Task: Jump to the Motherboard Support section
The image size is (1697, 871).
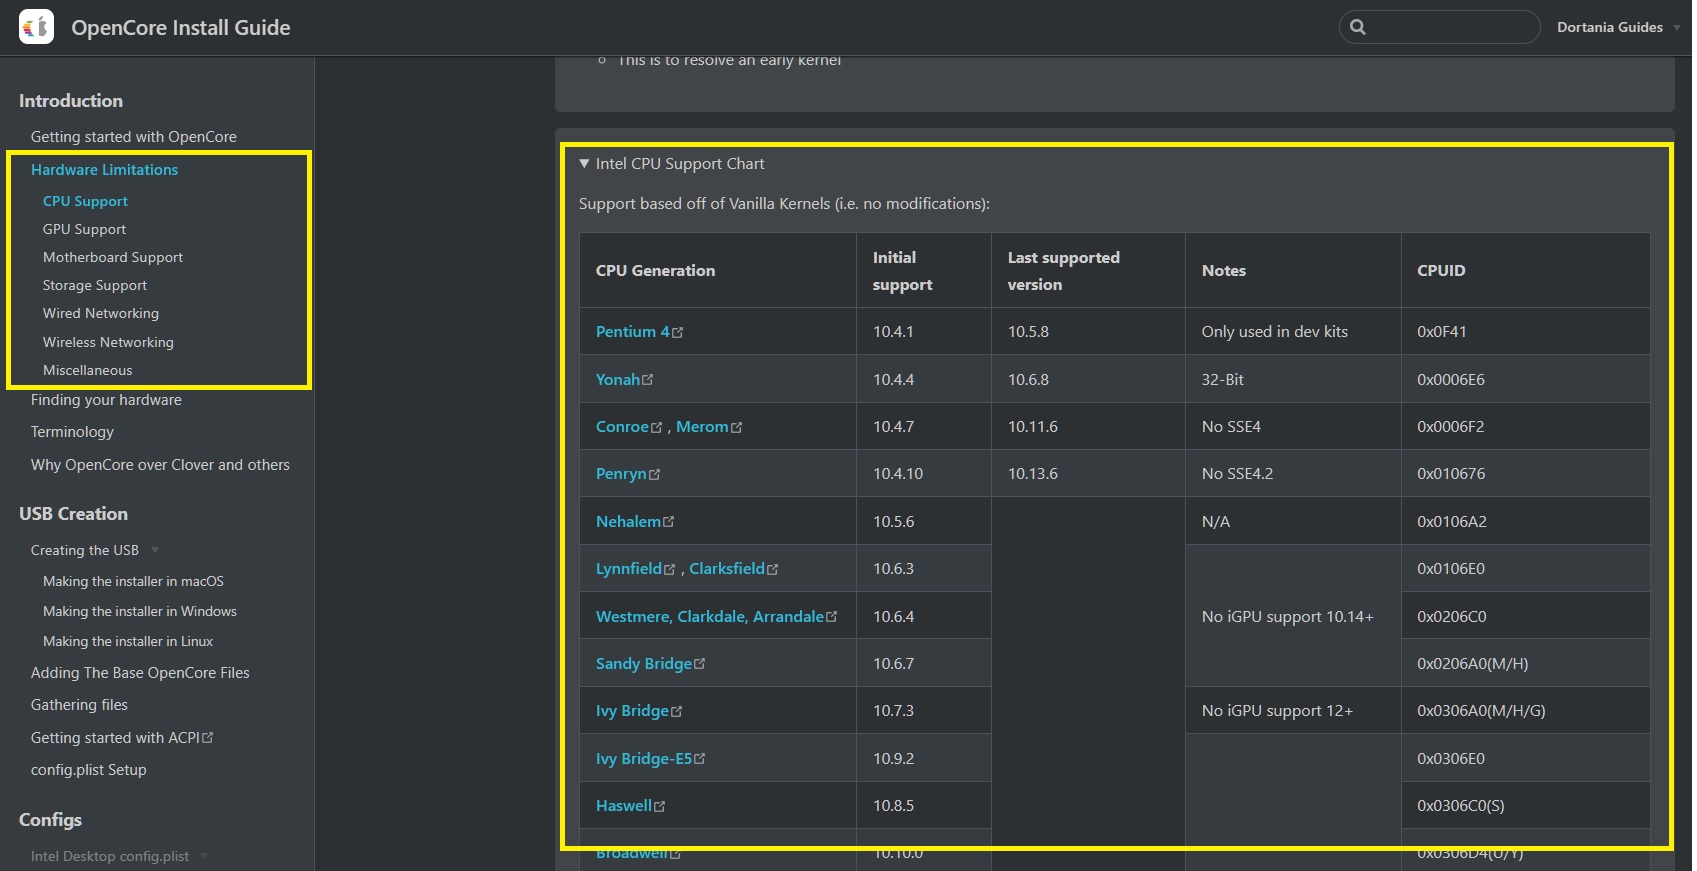Action: [113, 257]
